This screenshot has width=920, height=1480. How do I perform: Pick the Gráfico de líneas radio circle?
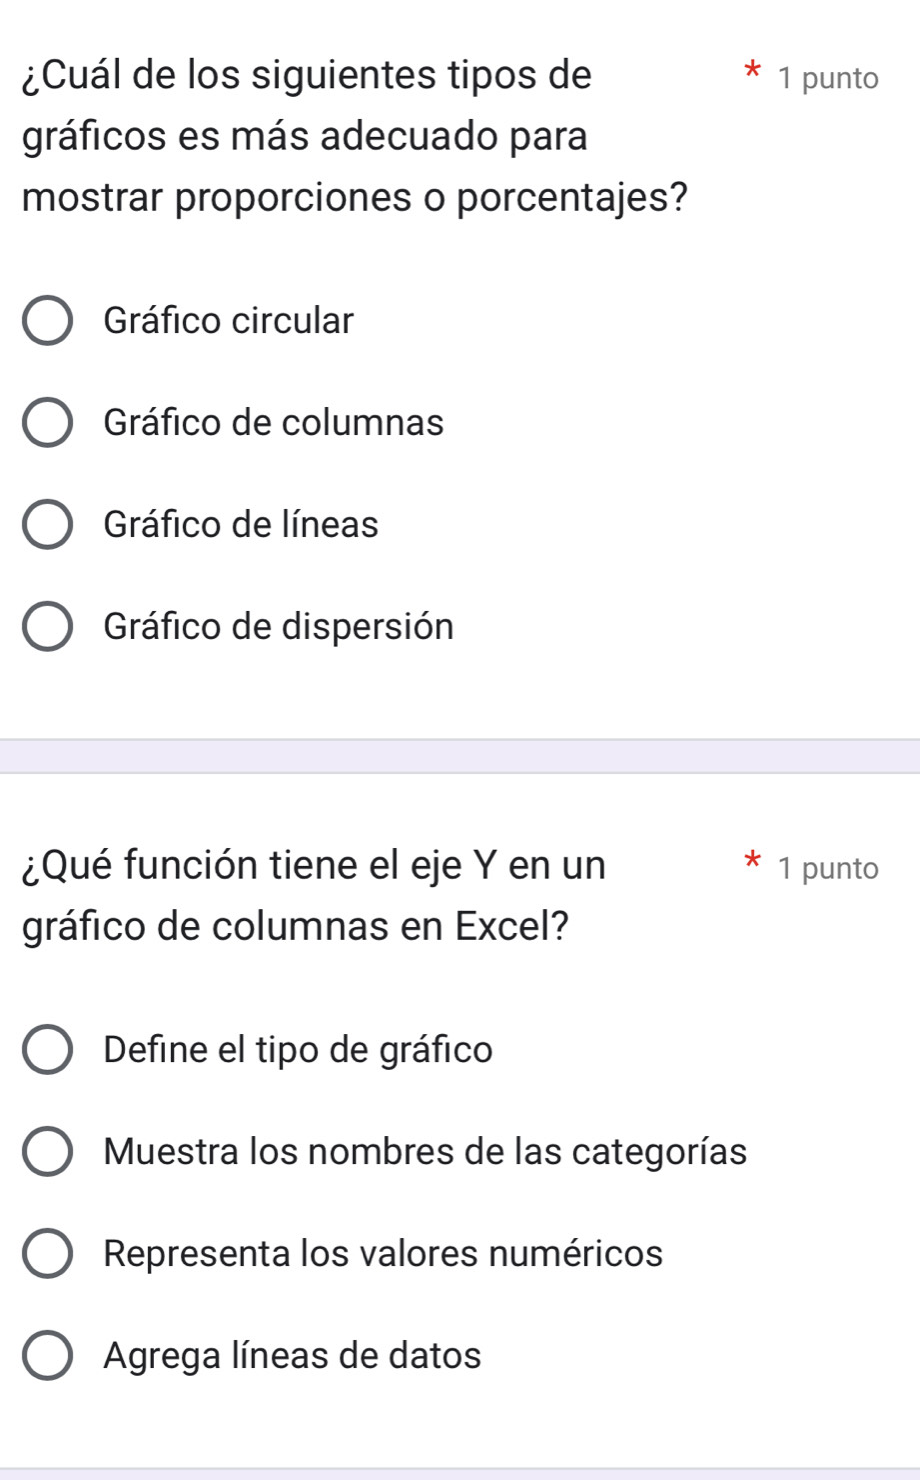(47, 525)
